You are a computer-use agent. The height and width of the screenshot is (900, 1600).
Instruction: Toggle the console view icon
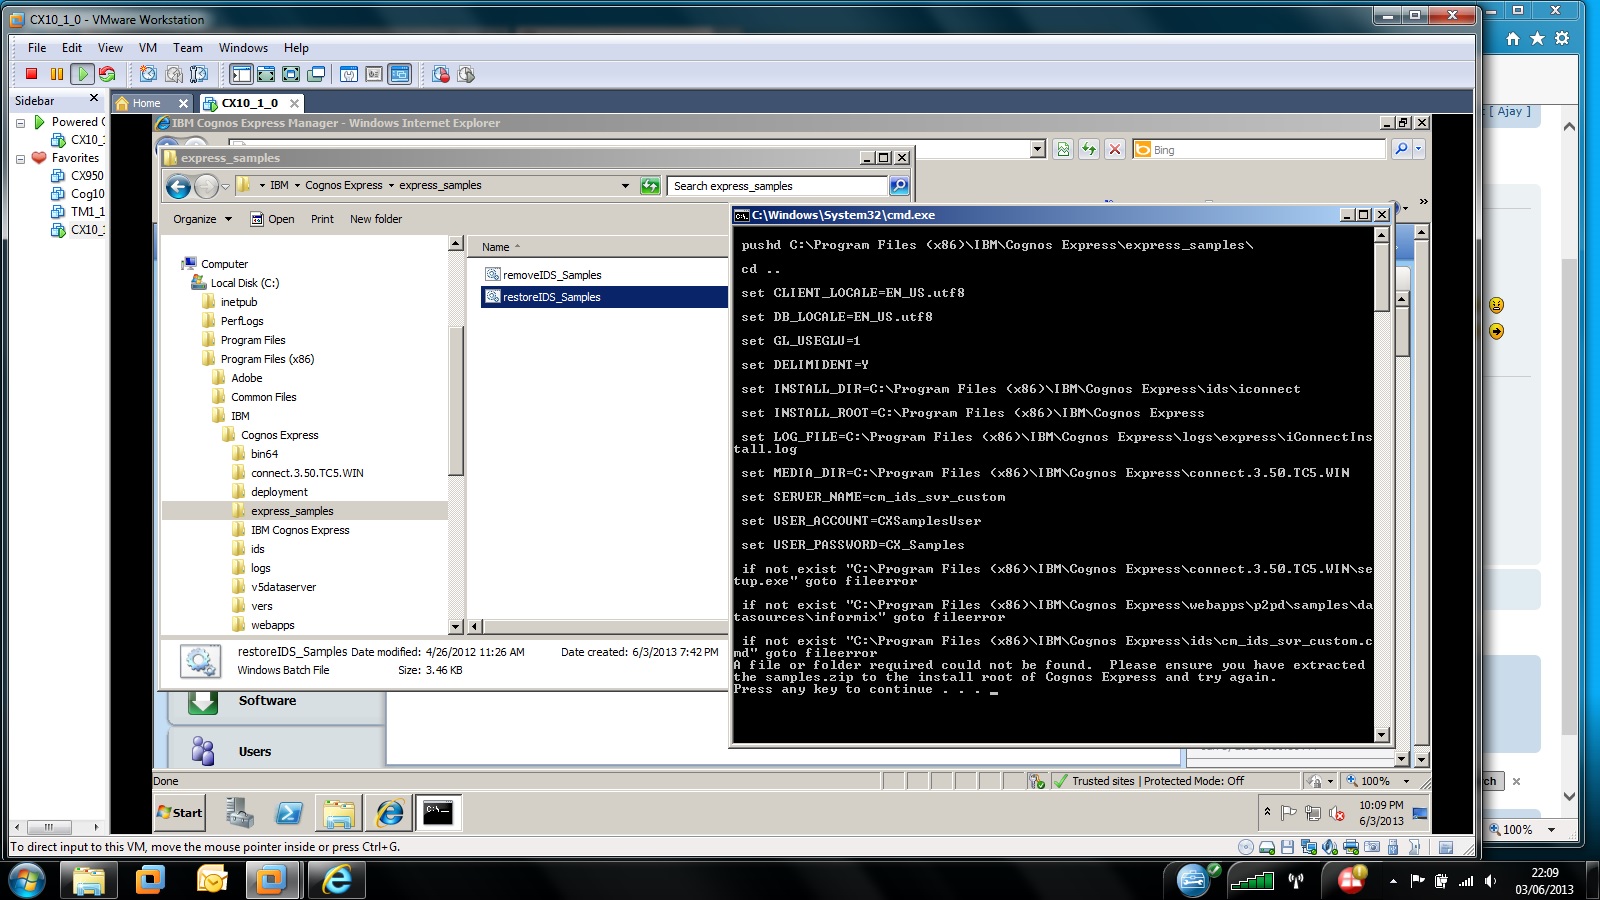click(x=399, y=74)
